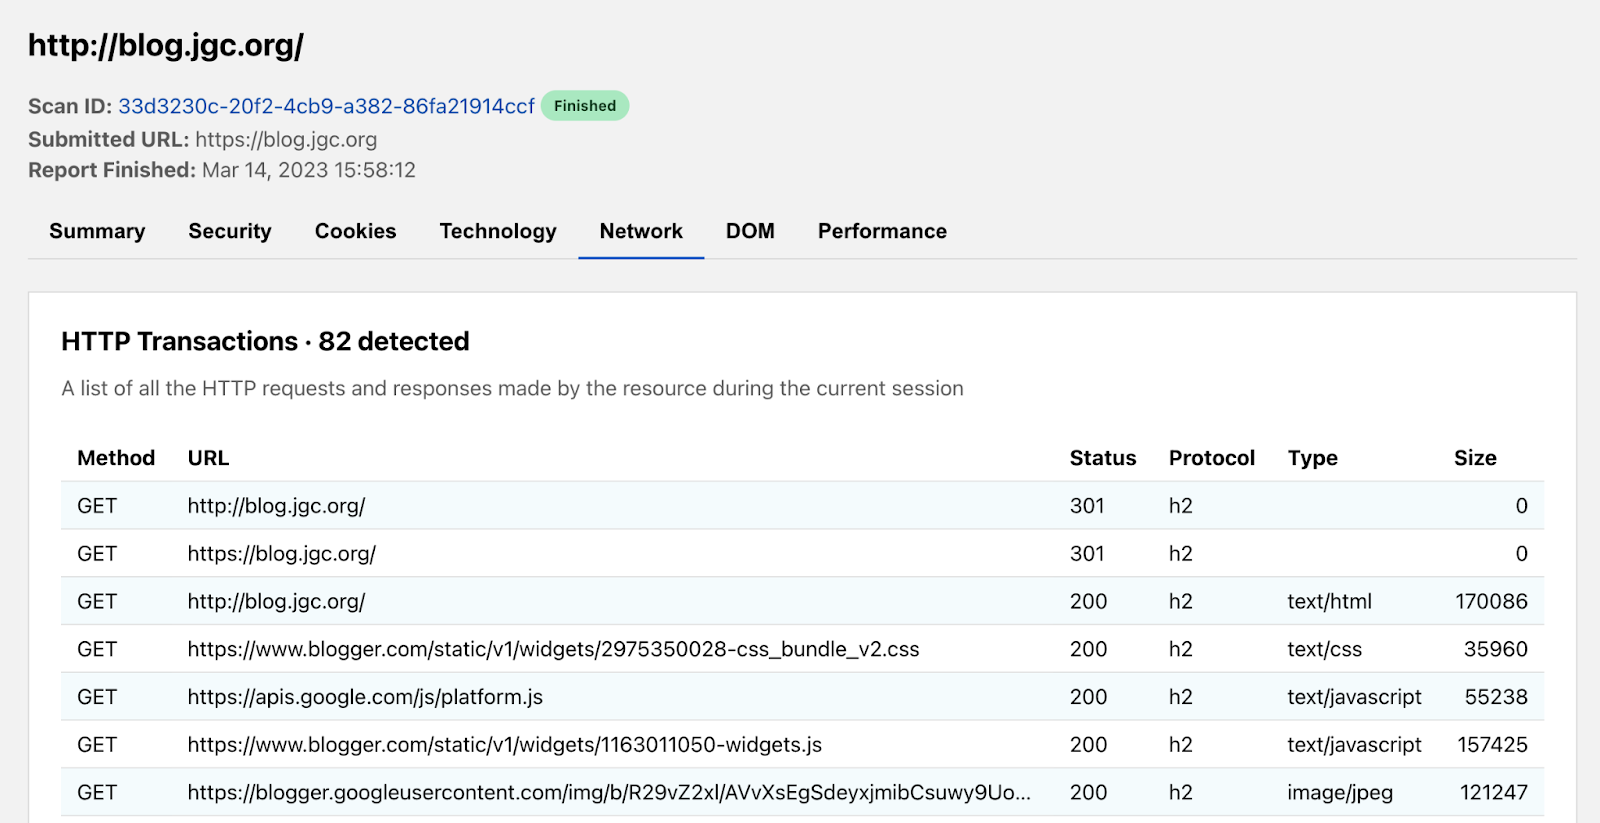
Task: Click the Status column header
Action: tap(1103, 458)
